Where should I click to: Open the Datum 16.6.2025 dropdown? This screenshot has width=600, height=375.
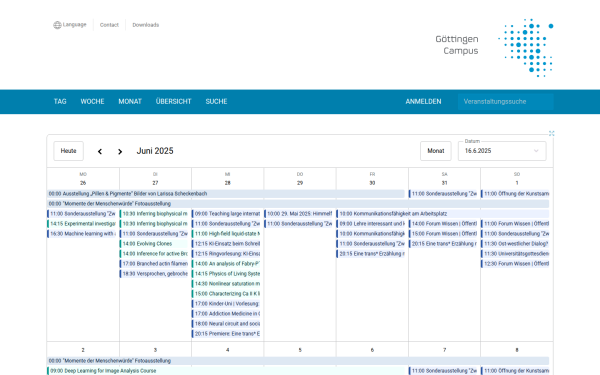(x=502, y=151)
